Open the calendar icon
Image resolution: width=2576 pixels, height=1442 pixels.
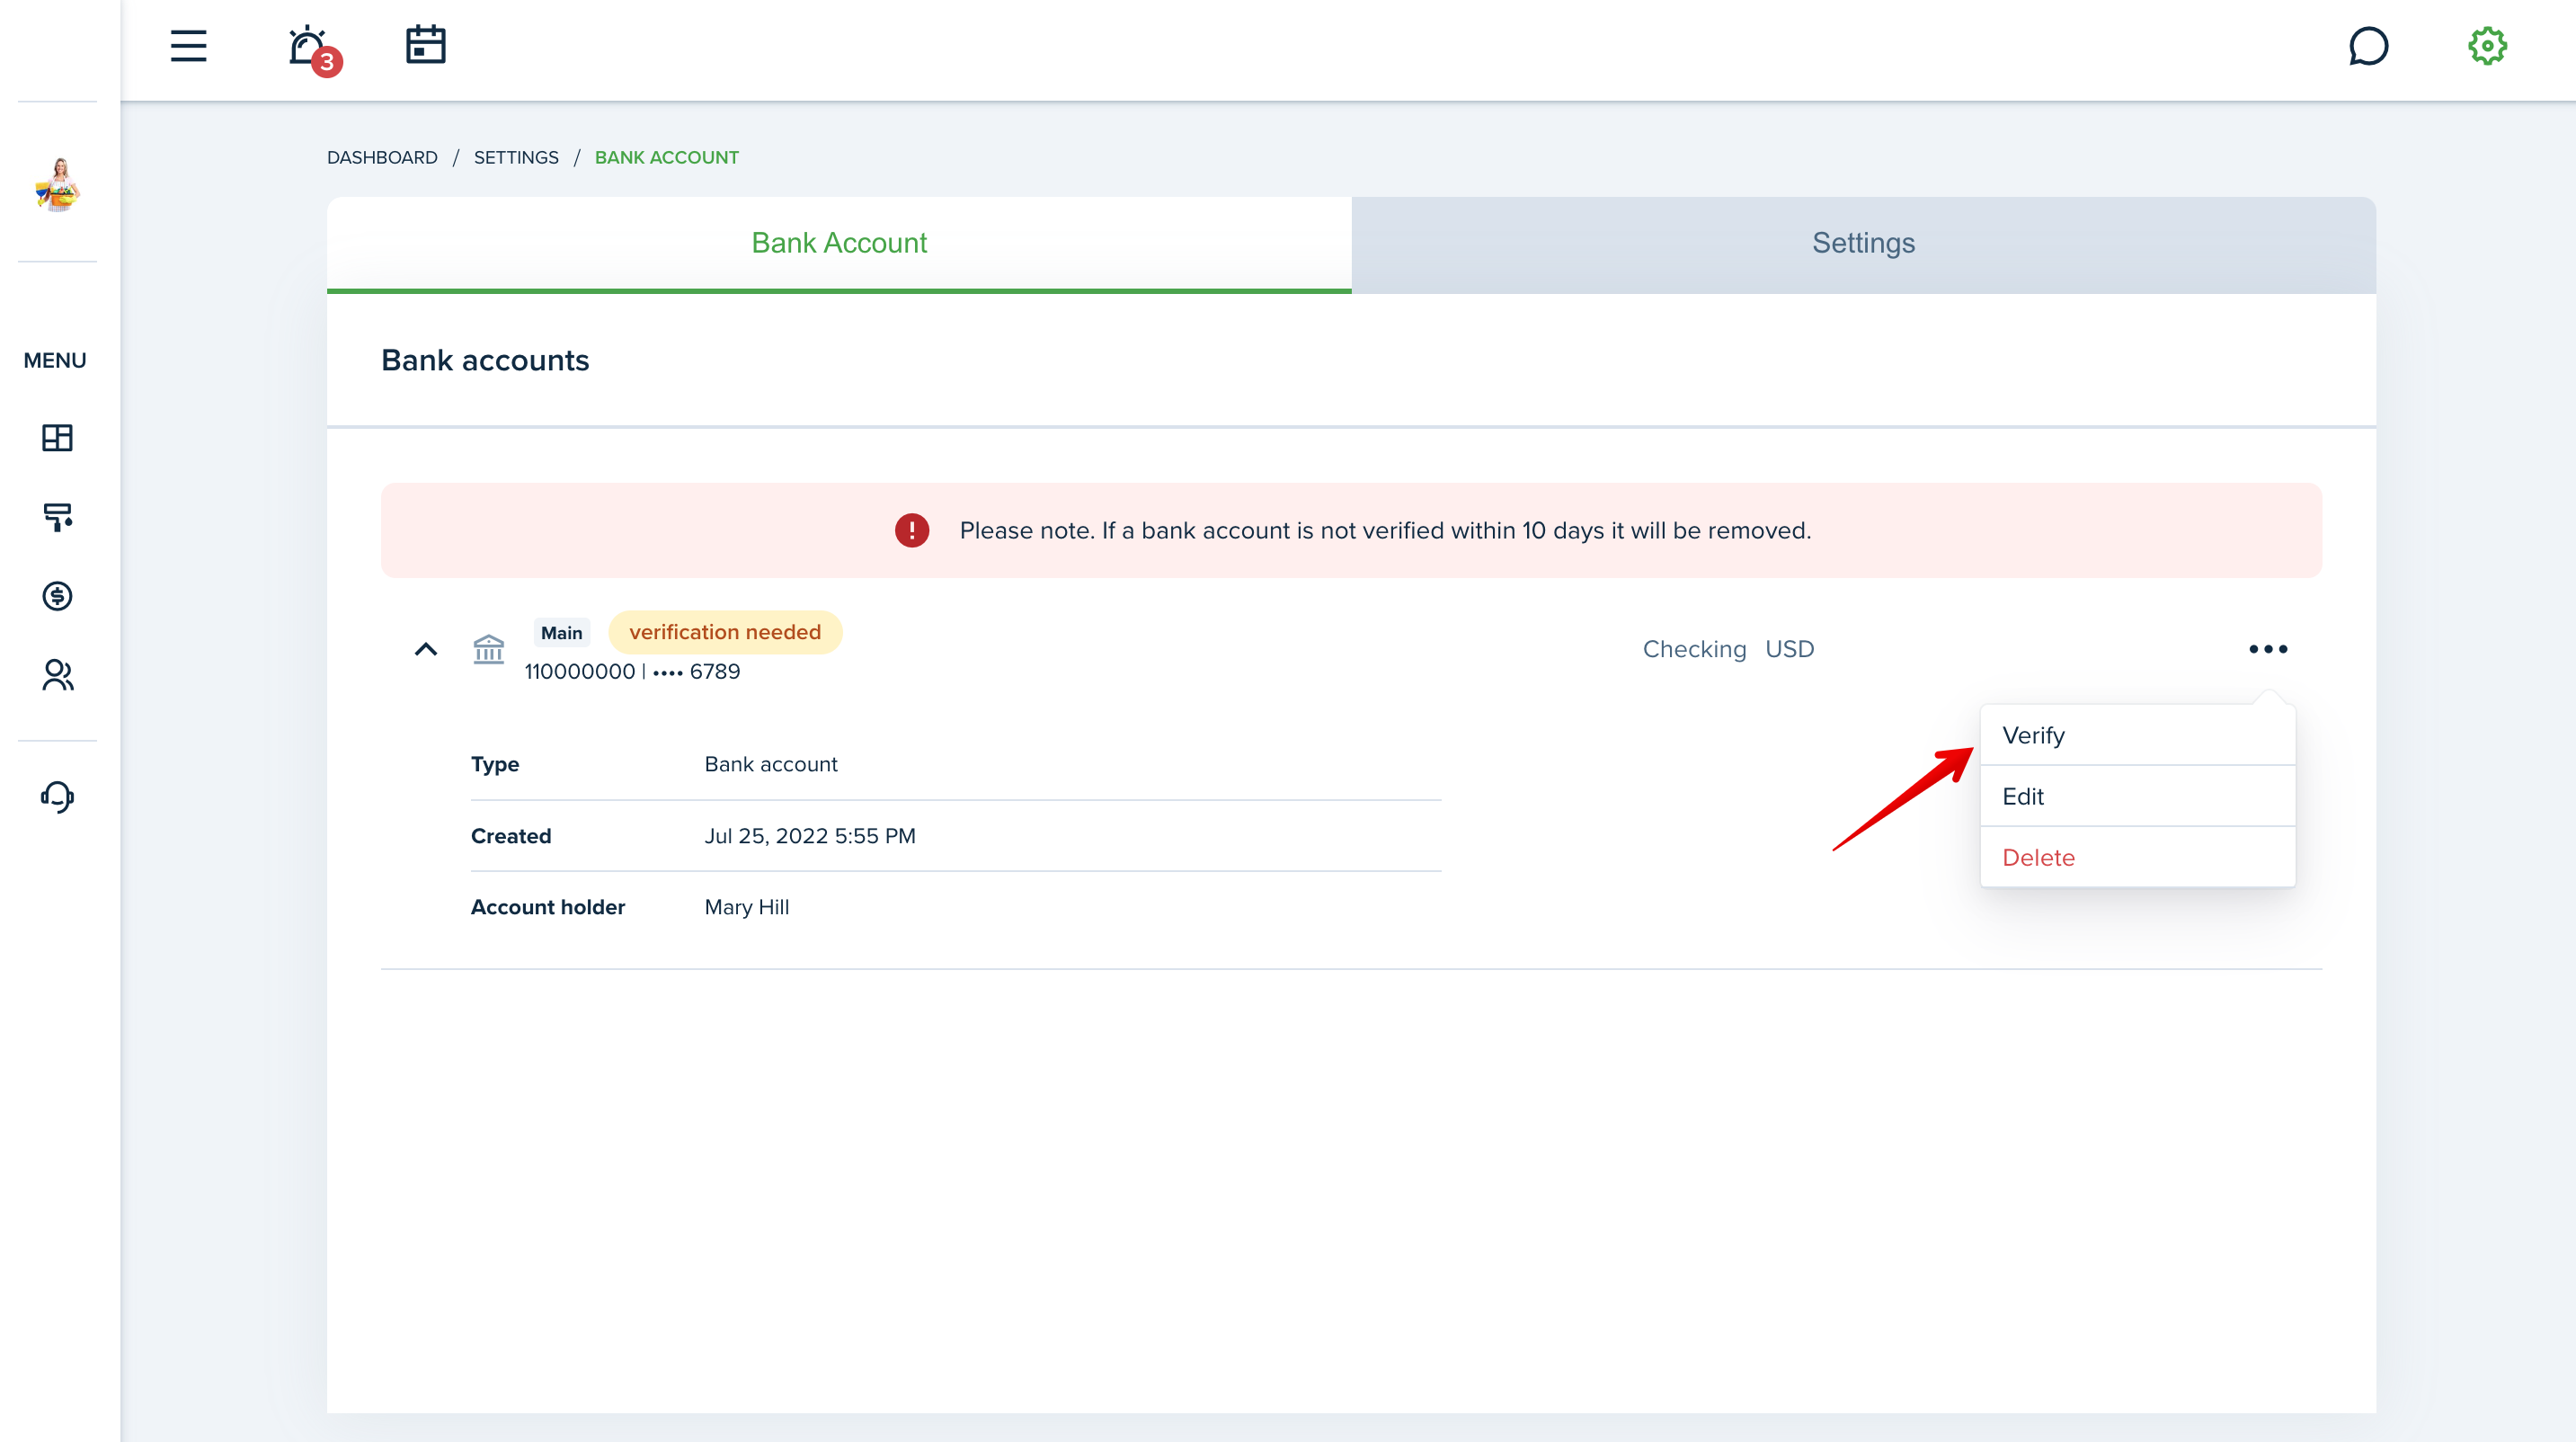[426, 45]
